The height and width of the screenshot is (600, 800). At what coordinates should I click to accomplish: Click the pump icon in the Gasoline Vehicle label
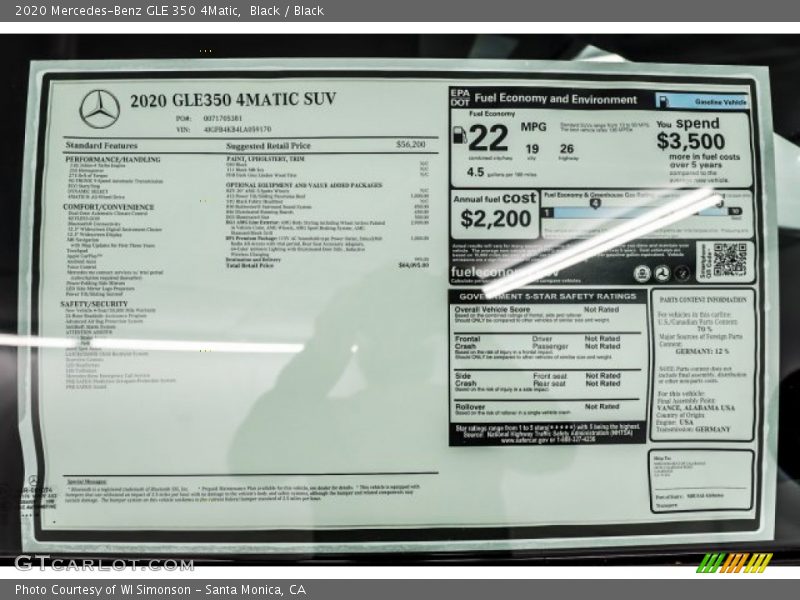[x=663, y=101]
